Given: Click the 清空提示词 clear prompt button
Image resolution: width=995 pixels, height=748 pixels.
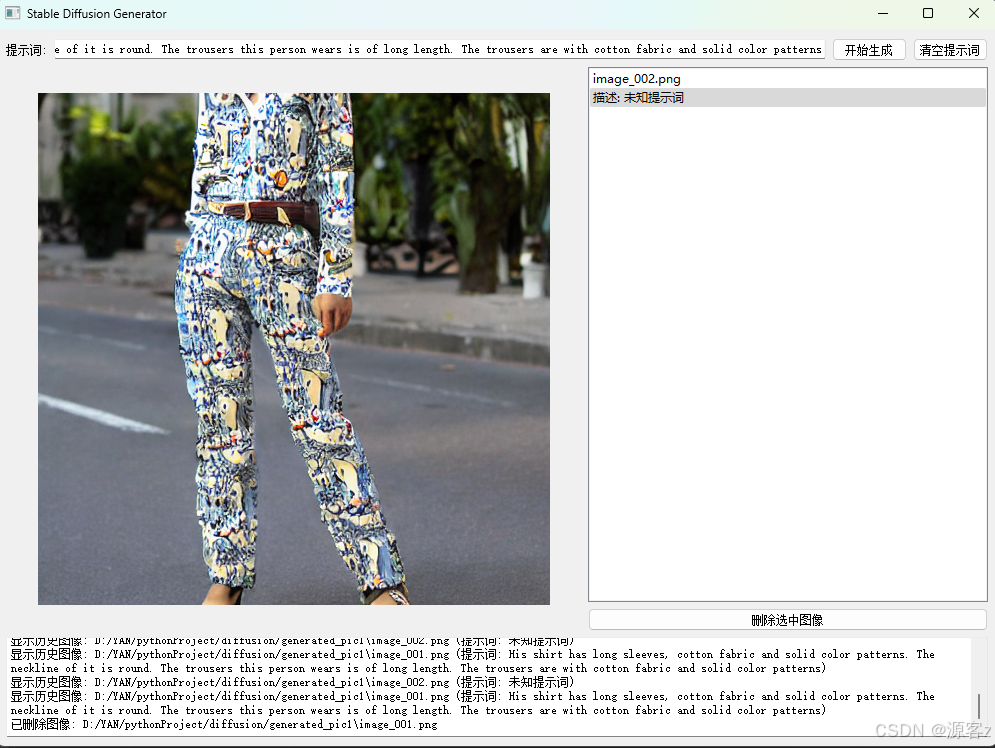Looking at the screenshot, I should [950, 50].
